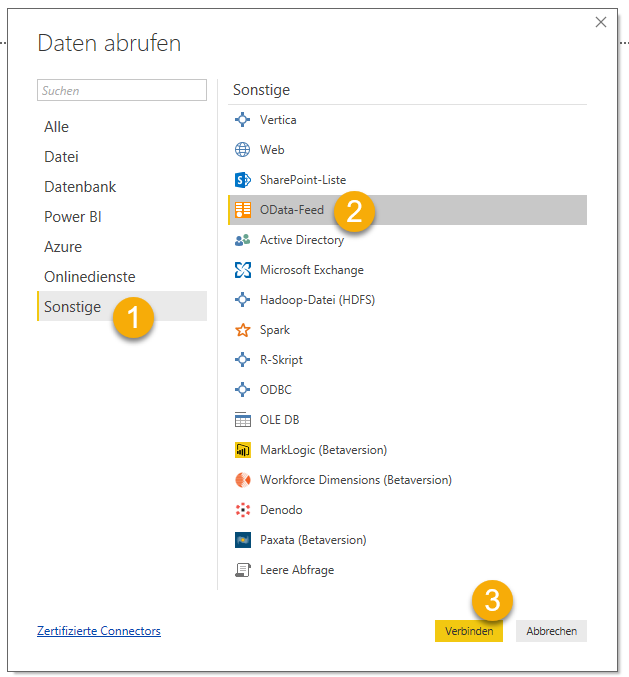Viewport: 629px width, 677px height.
Task: Click the orange OData-Feed icon
Action: click(x=242, y=210)
